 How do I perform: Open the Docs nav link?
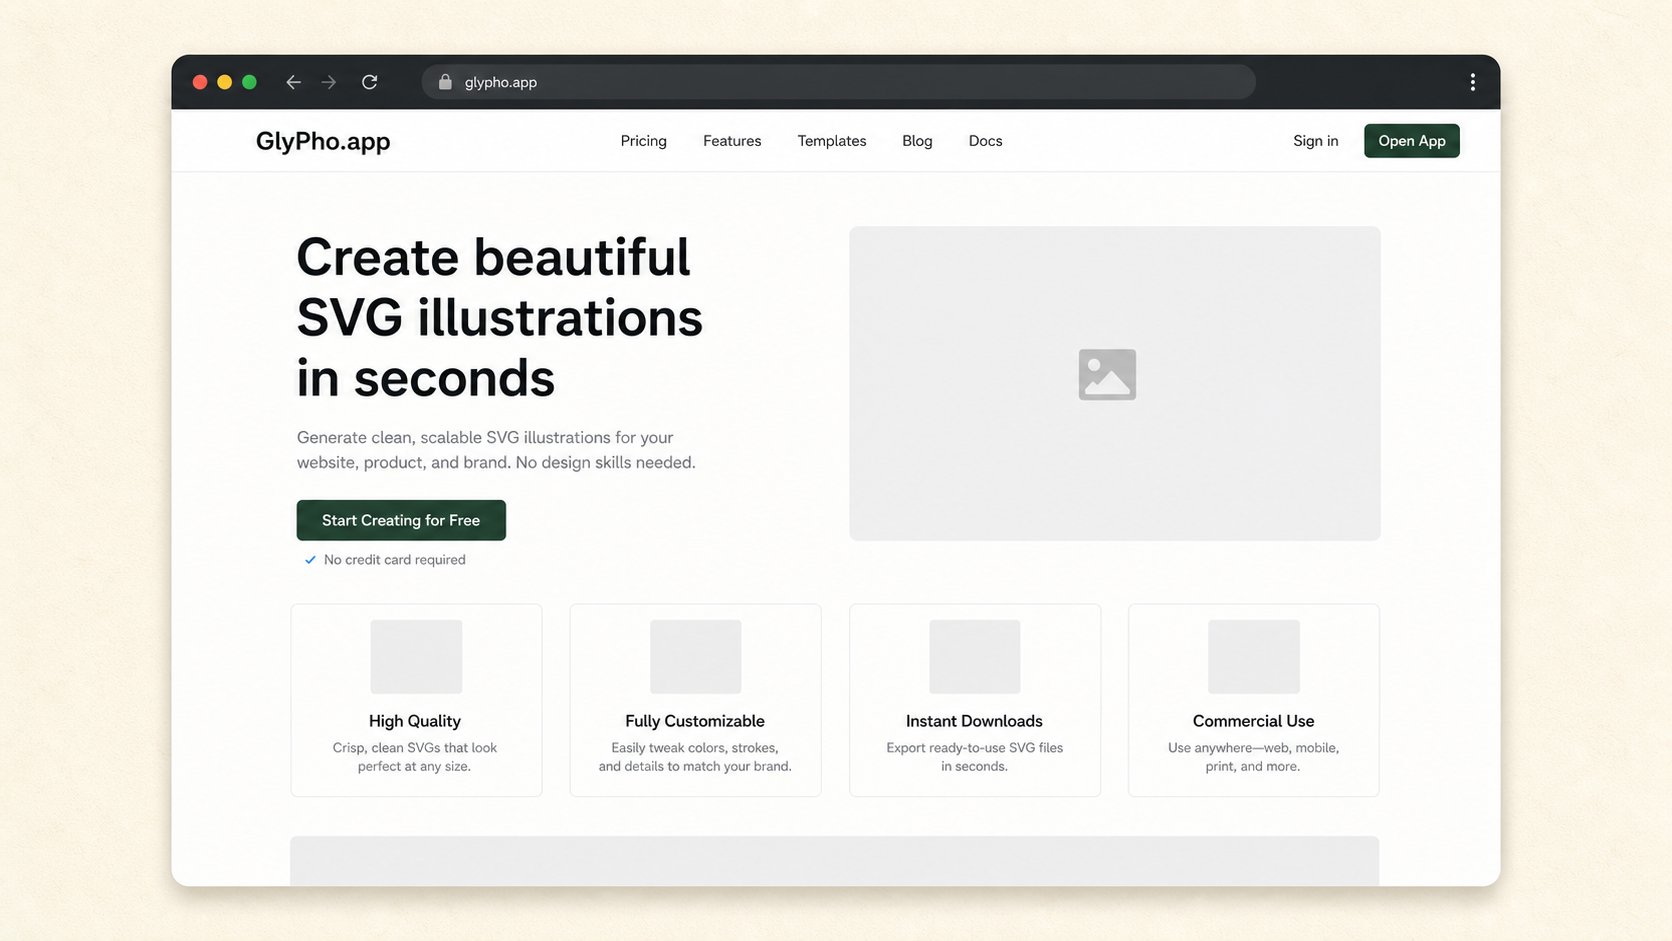click(x=985, y=141)
